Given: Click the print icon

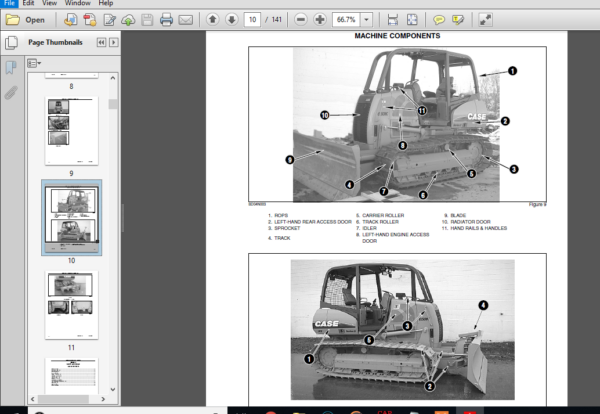Looking at the screenshot, I should (x=166, y=20).
